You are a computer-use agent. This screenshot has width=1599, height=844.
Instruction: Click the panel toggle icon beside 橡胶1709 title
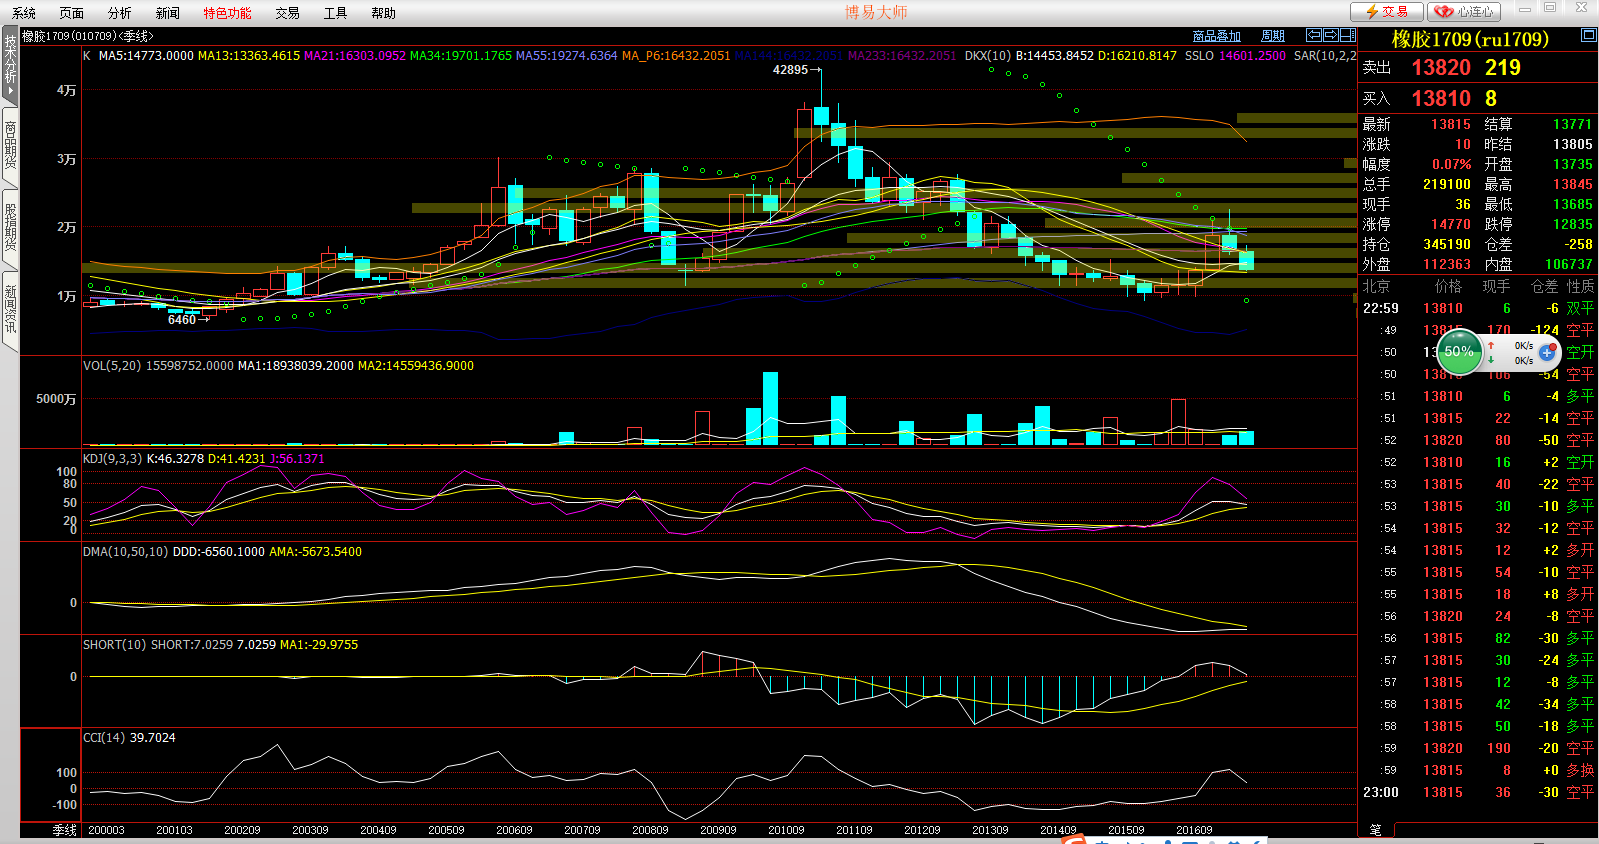[x=1588, y=35]
